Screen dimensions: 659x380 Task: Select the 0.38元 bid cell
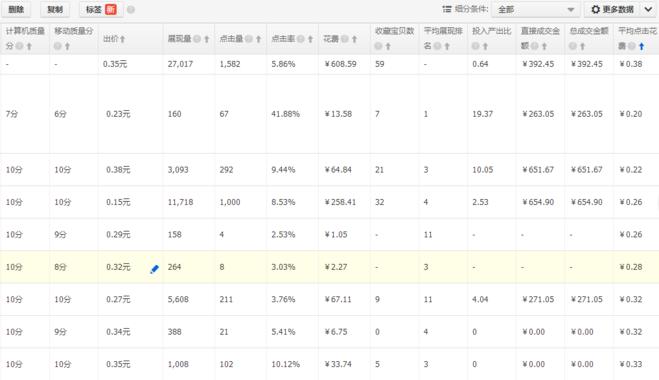118,170
